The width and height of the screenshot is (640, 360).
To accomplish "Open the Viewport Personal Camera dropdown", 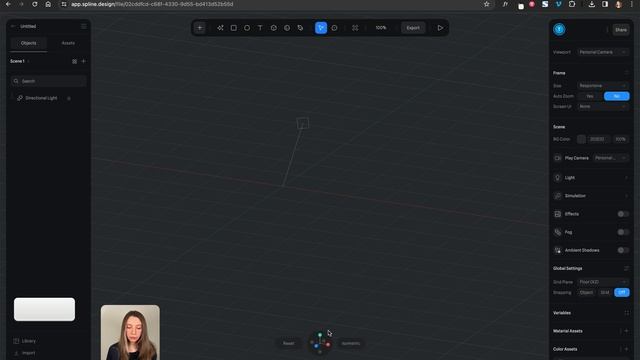I will click(603, 52).
